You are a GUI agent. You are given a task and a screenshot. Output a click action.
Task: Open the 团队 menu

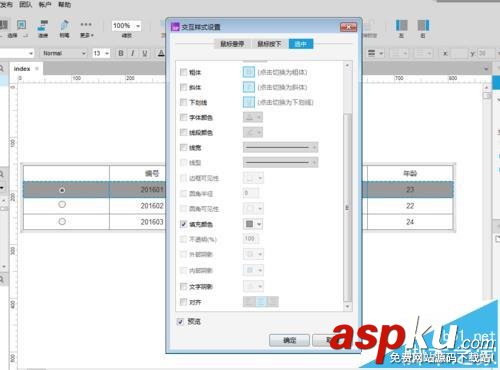coord(26,4)
